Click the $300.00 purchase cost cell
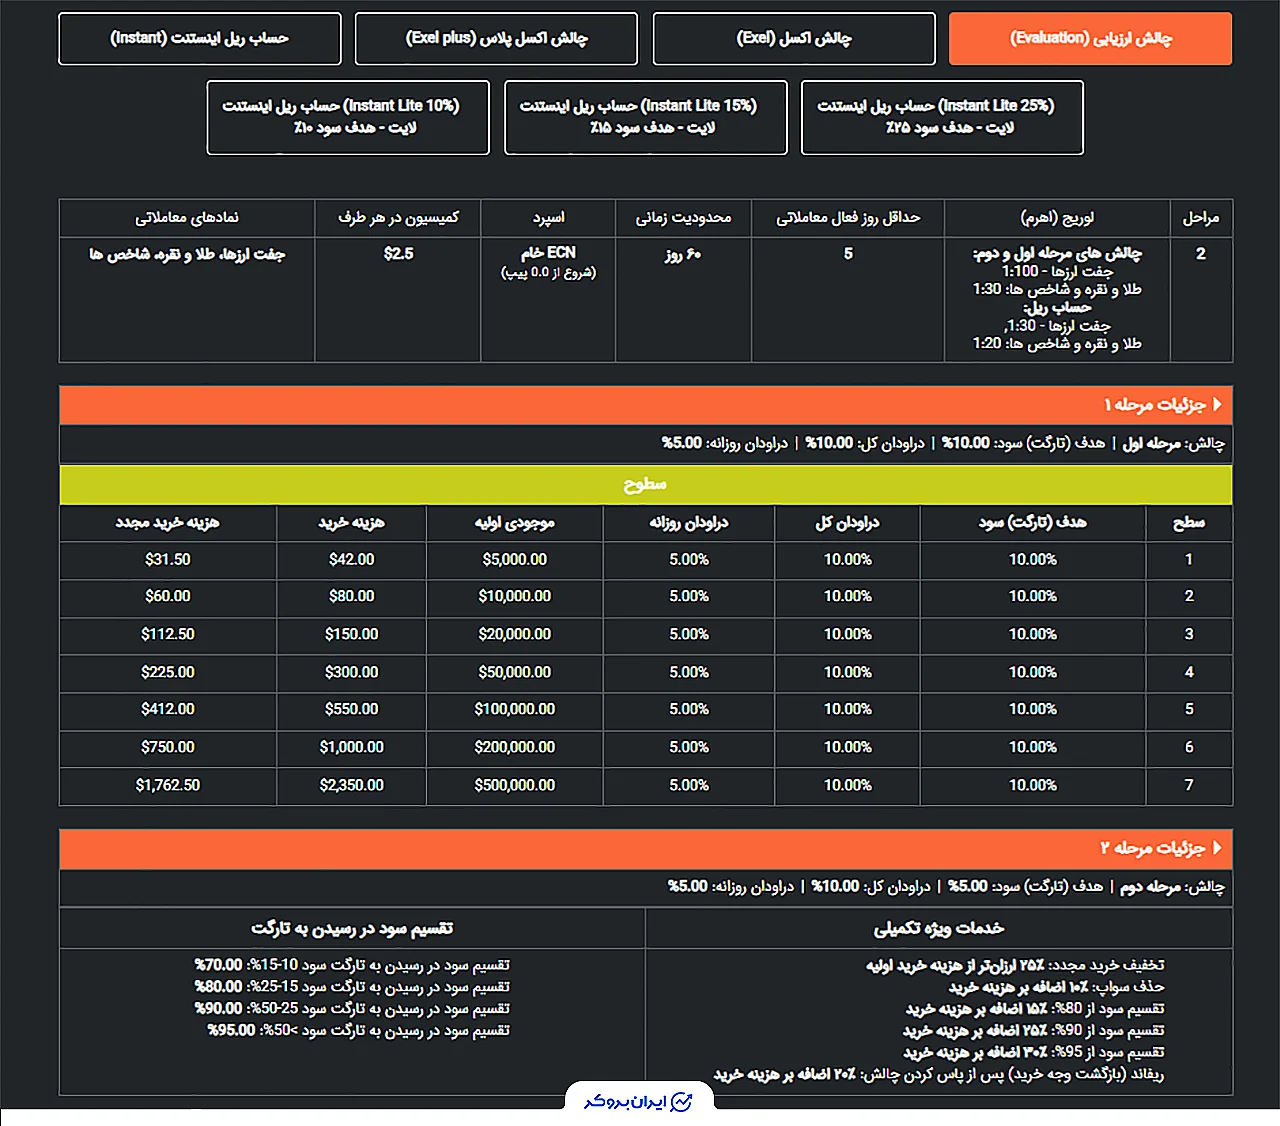 pyautogui.click(x=352, y=673)
